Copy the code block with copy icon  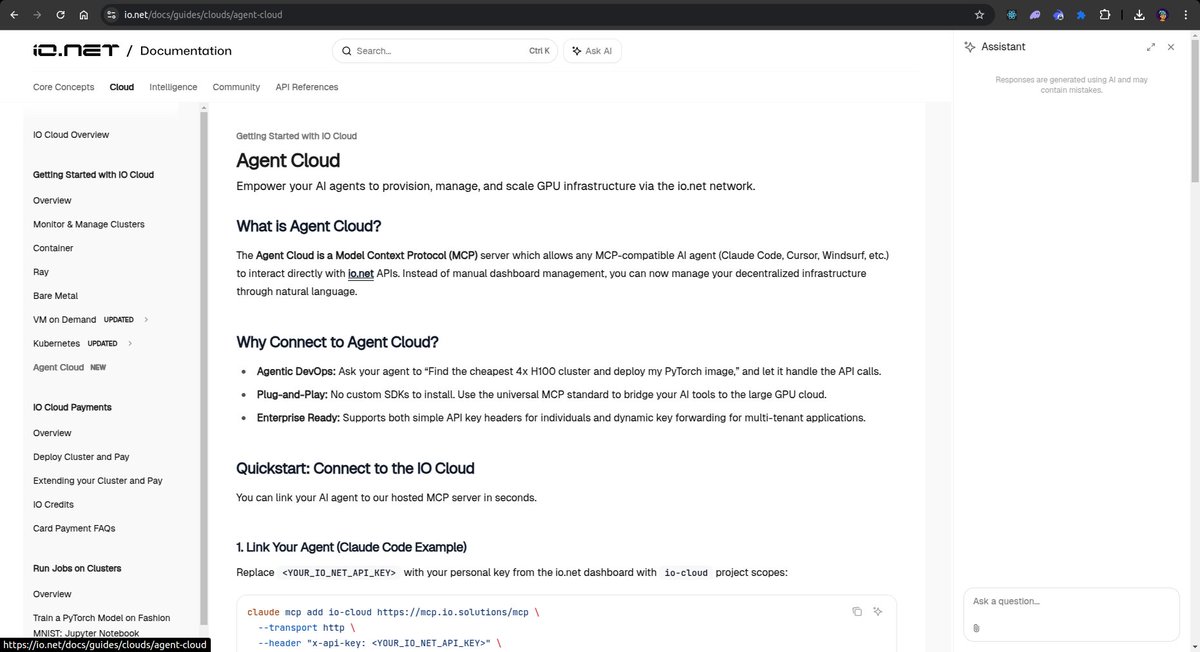[857, 611]
